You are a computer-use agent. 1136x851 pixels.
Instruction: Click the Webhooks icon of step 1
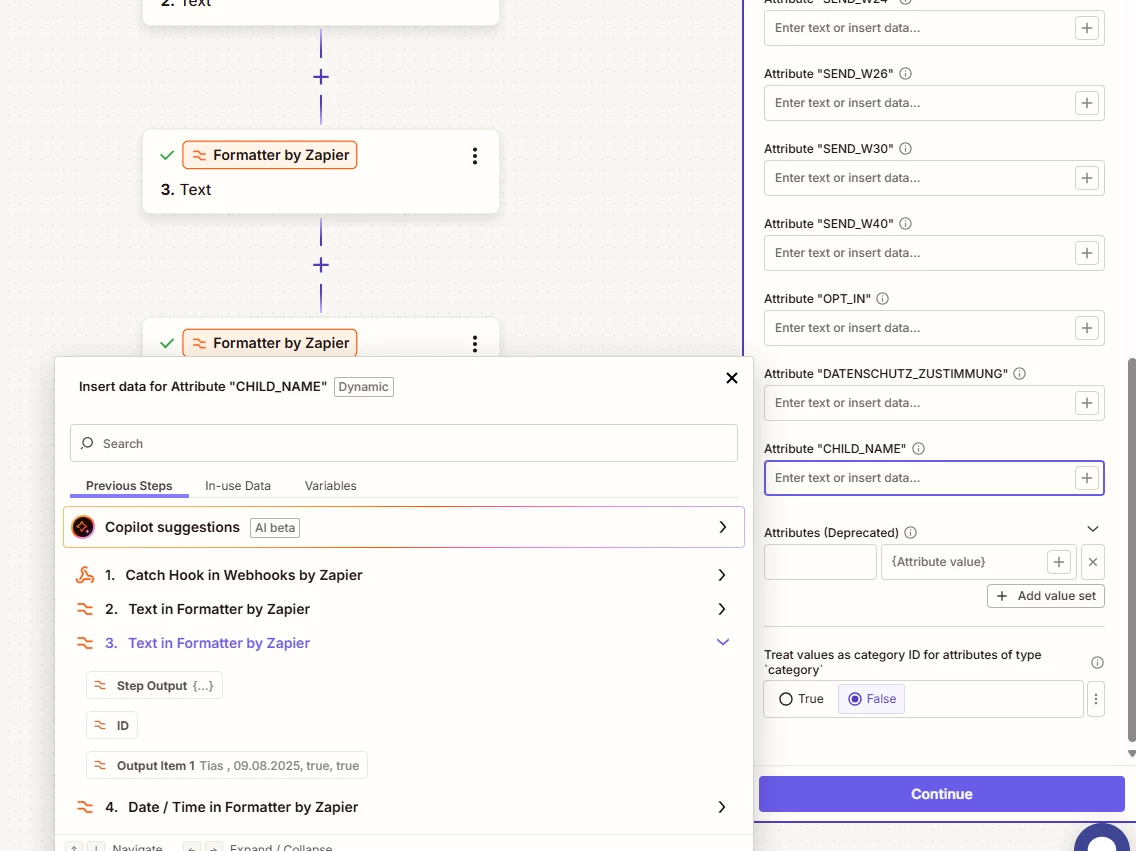click(85, 575)
